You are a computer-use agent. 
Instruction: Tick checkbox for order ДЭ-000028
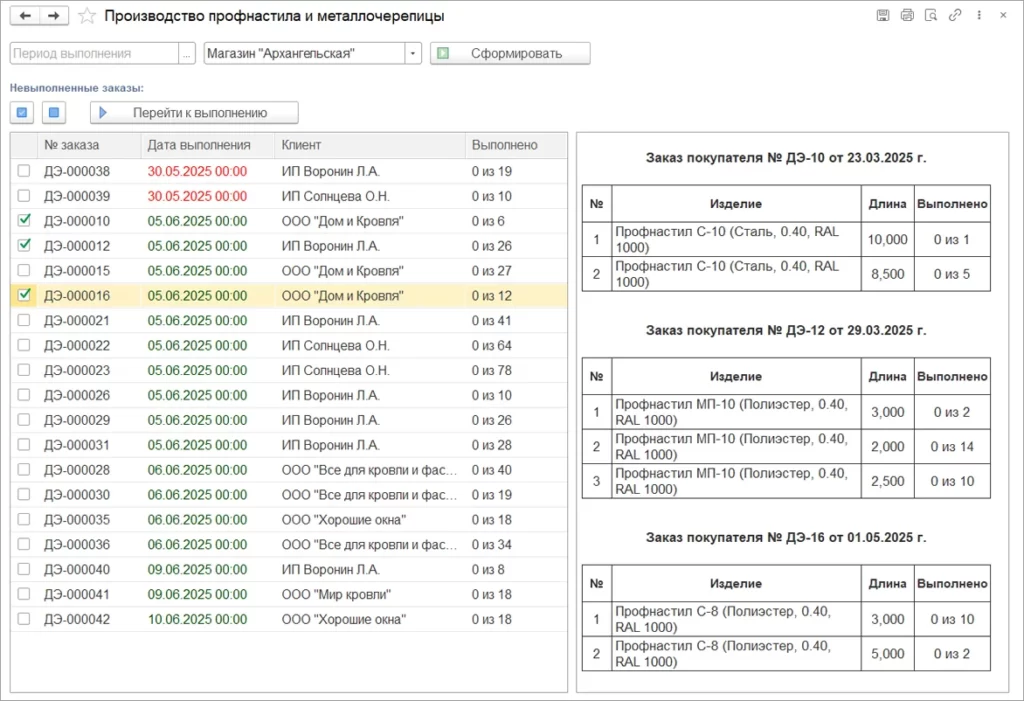pyautogui.click(x=24, y=469)
